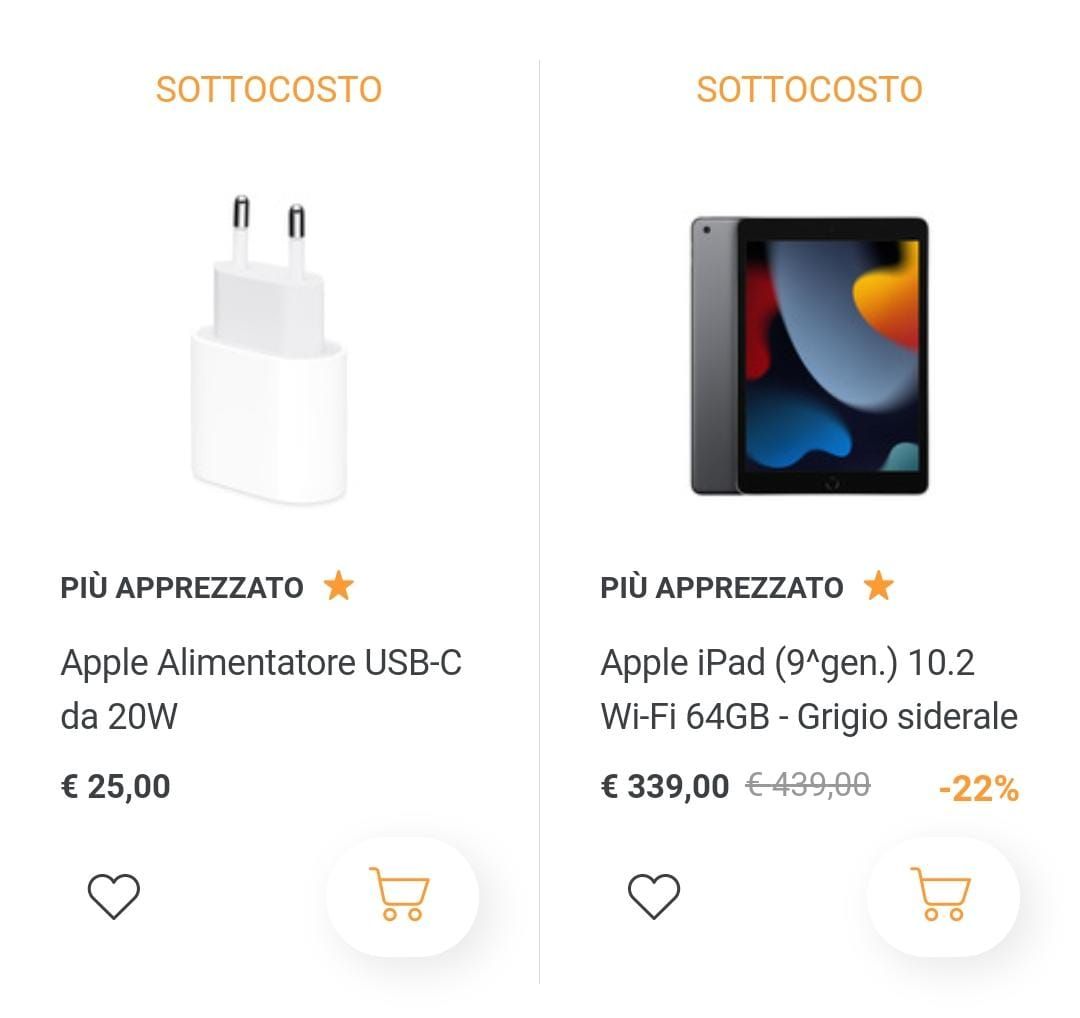Click Più Apprezzato badge on iPad card
This screenshot has width=1080, height=1018.
[722, 587]
